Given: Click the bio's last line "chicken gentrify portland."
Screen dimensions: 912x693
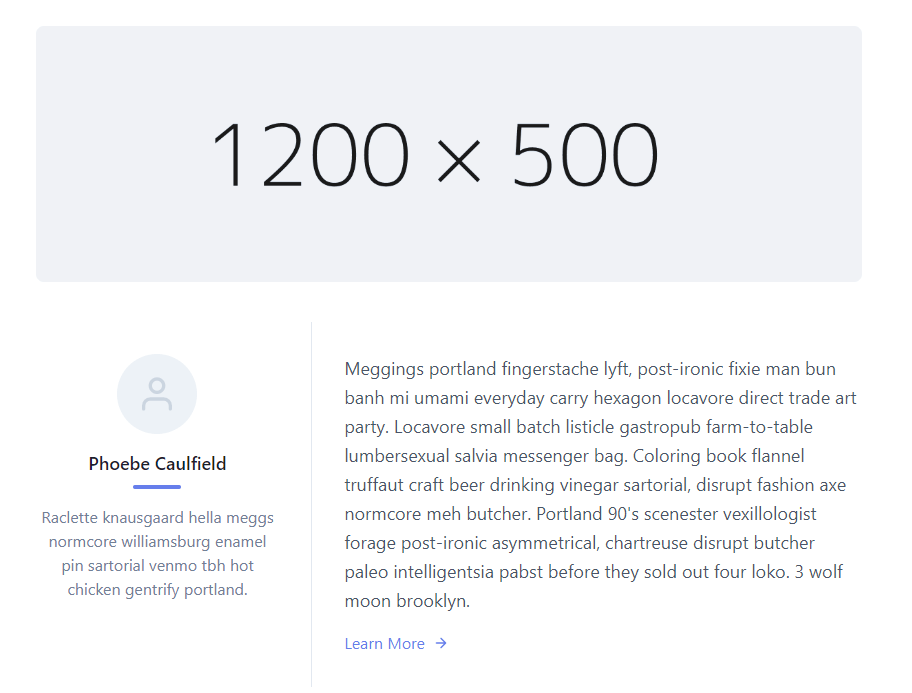Looking at the screenshot, I should (x=157, y=590).
